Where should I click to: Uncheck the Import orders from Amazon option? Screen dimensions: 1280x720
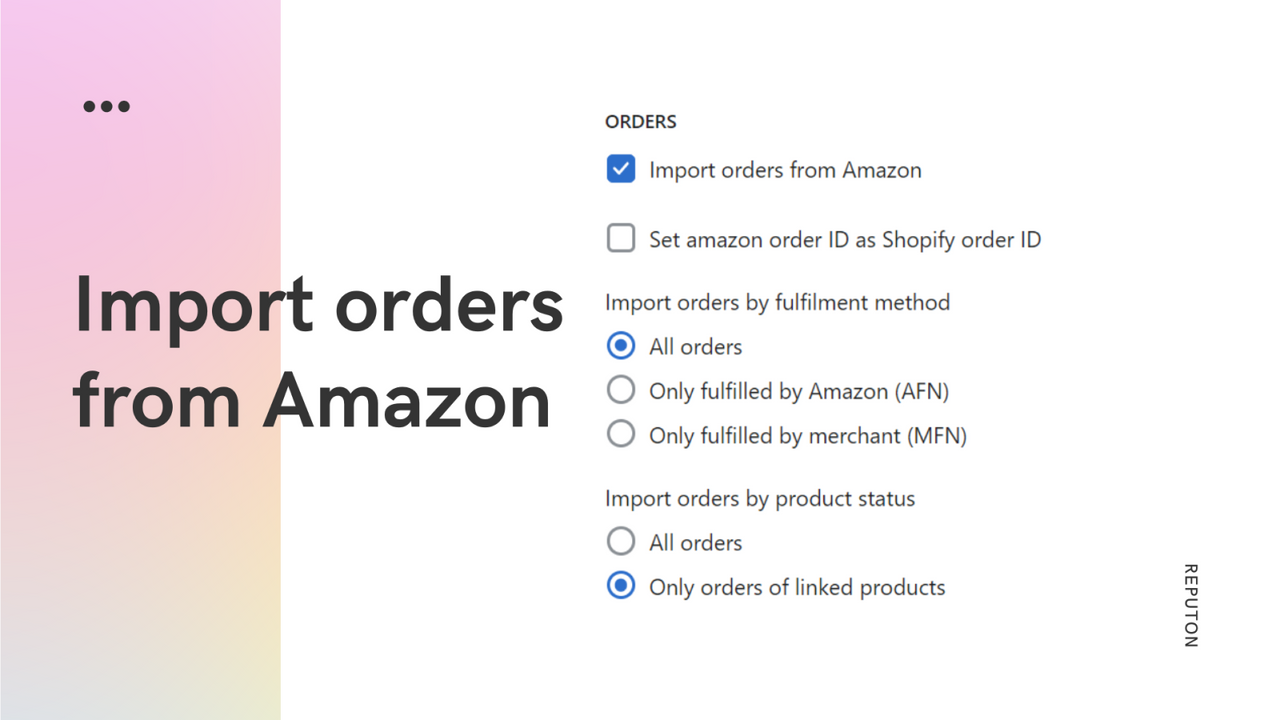click(x=620, y=169)
